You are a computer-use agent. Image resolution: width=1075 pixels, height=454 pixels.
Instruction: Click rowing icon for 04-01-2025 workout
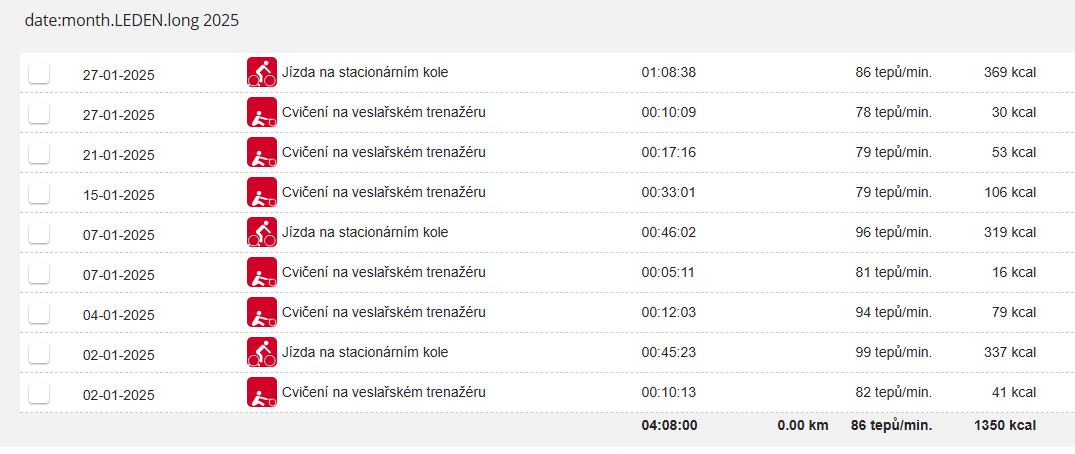(261, 312)
